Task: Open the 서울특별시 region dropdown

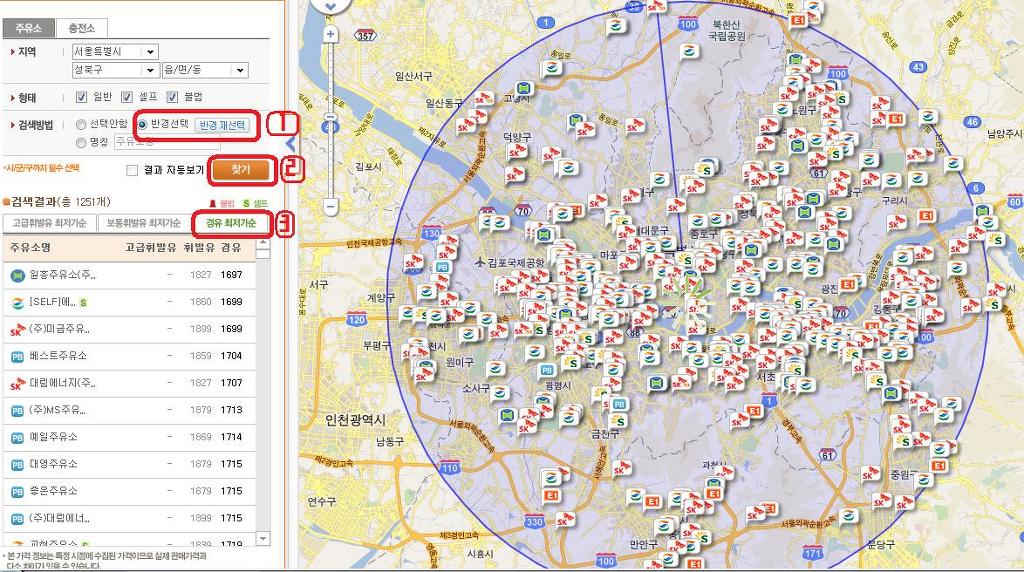Action: point(115,52)
